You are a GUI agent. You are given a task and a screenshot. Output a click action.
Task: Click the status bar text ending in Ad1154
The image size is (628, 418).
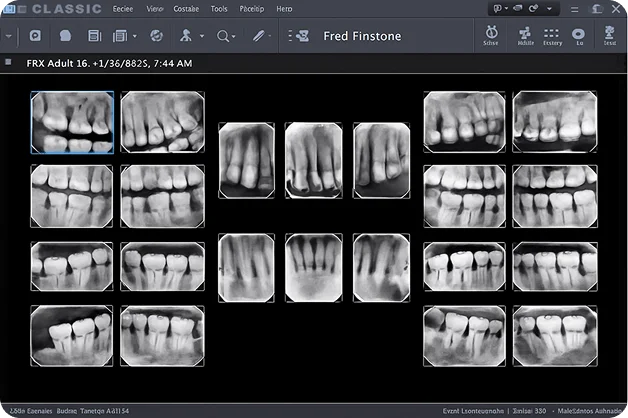(x=69, y=411)
